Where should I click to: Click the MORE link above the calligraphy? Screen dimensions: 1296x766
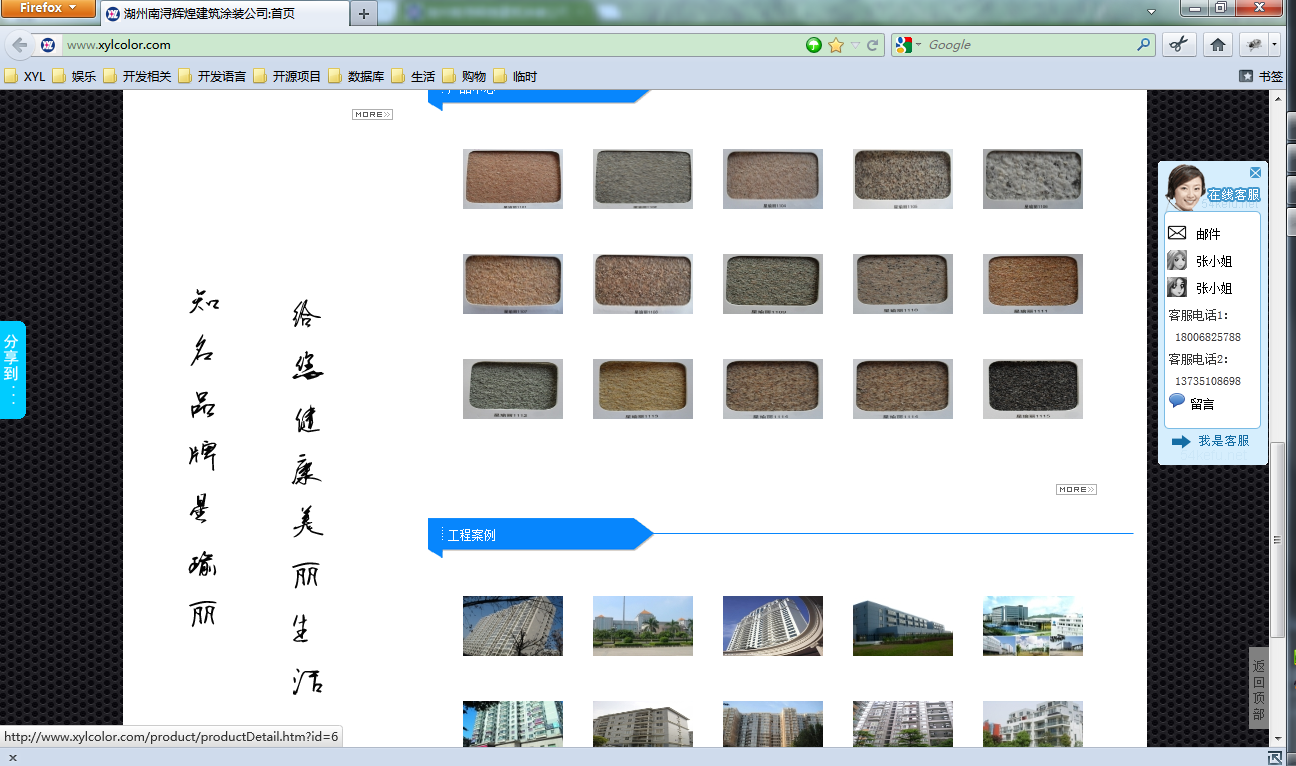tap(372, 115)
